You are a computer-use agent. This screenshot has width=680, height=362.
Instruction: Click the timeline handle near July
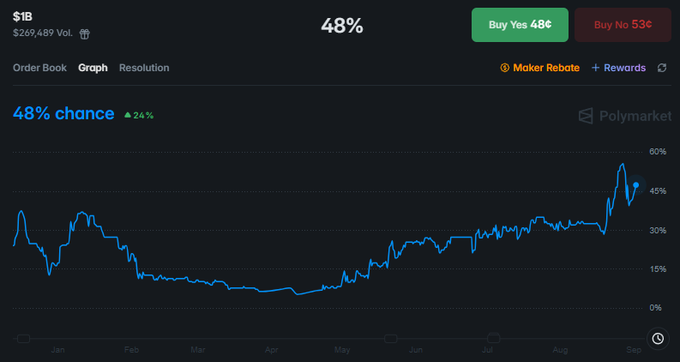tap(494, 338)
